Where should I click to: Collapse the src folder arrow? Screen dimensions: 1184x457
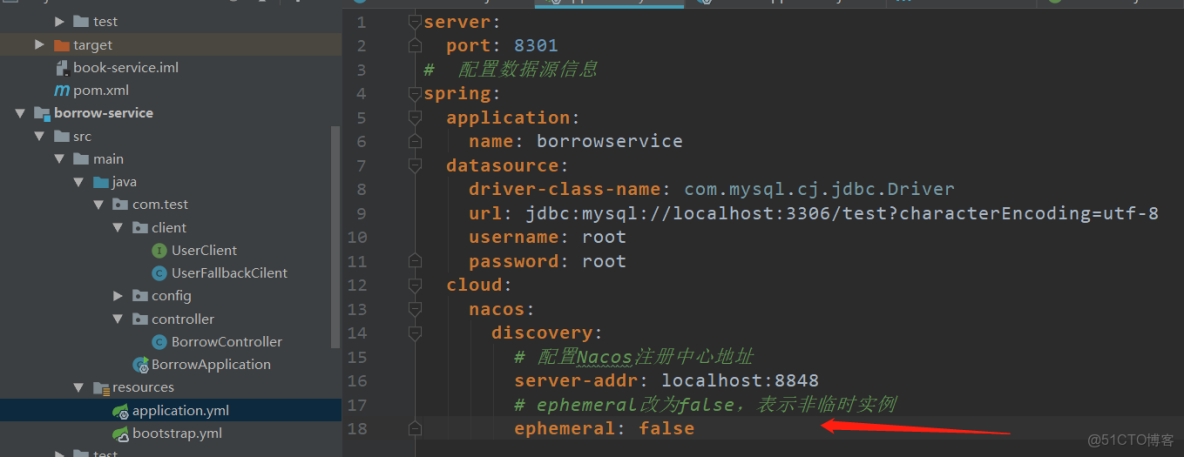tap(39, 137)
